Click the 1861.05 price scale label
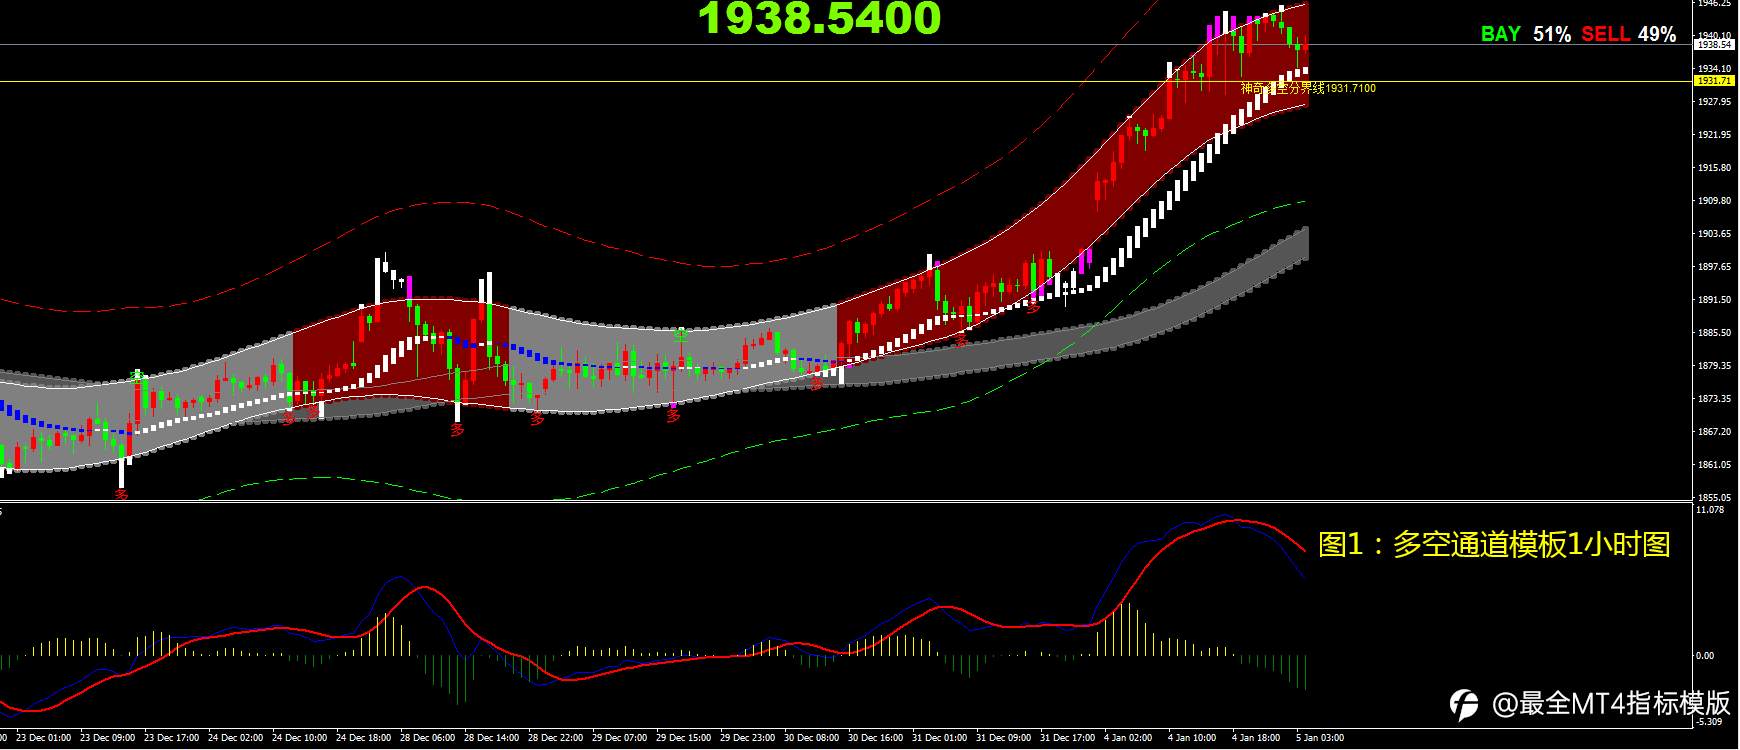 (1714, 464)
